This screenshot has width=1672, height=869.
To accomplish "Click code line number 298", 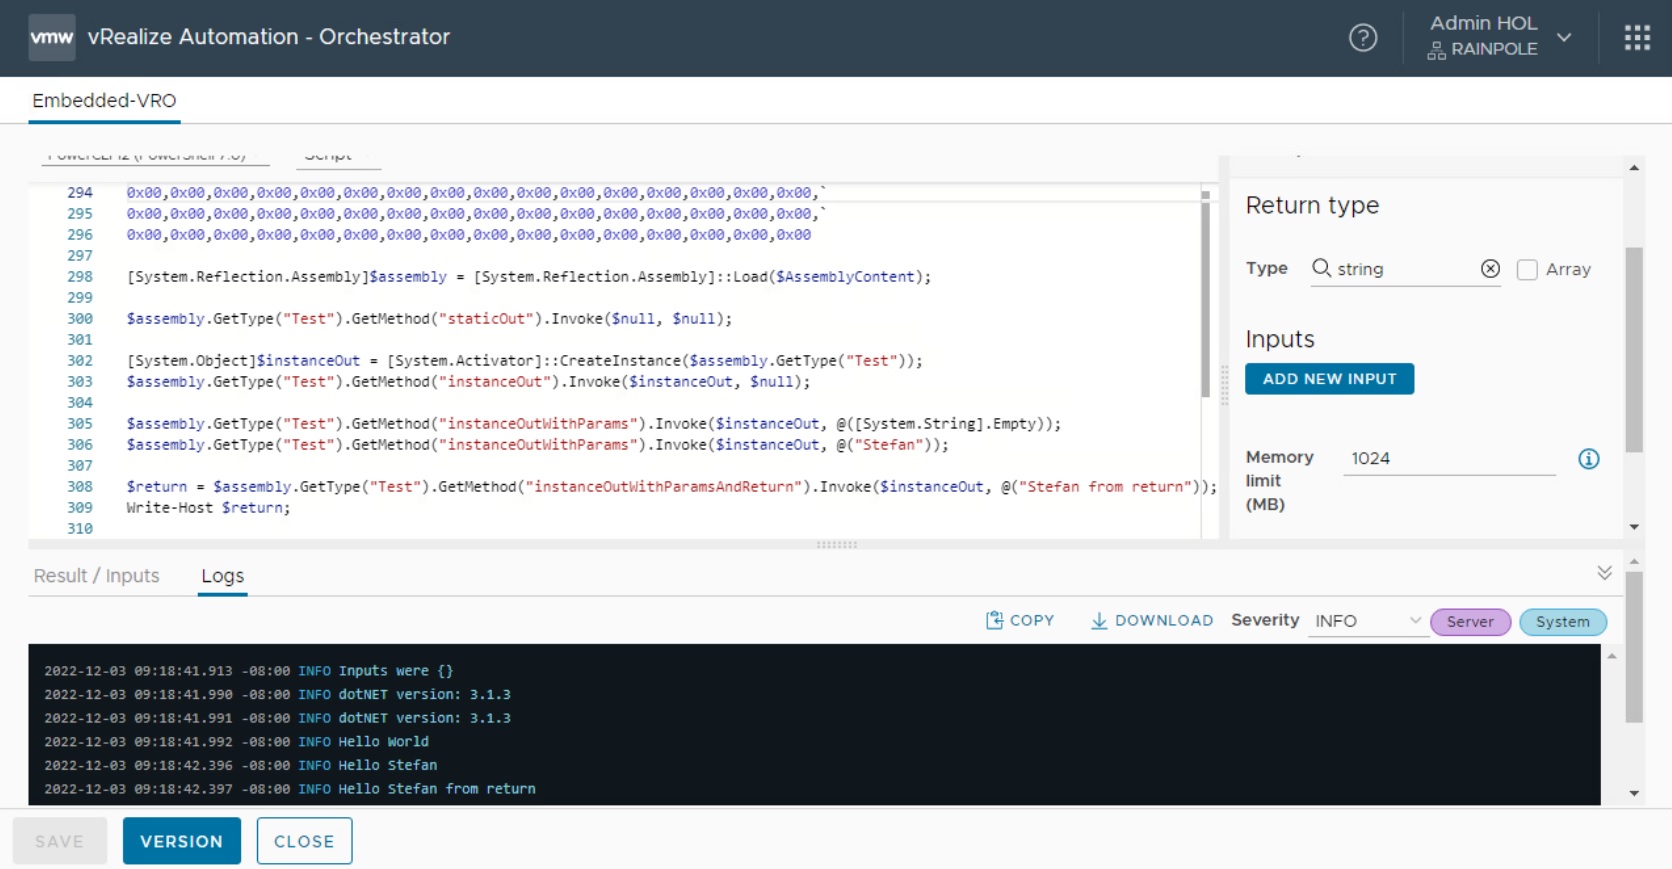I will click(x=79, y=277).
